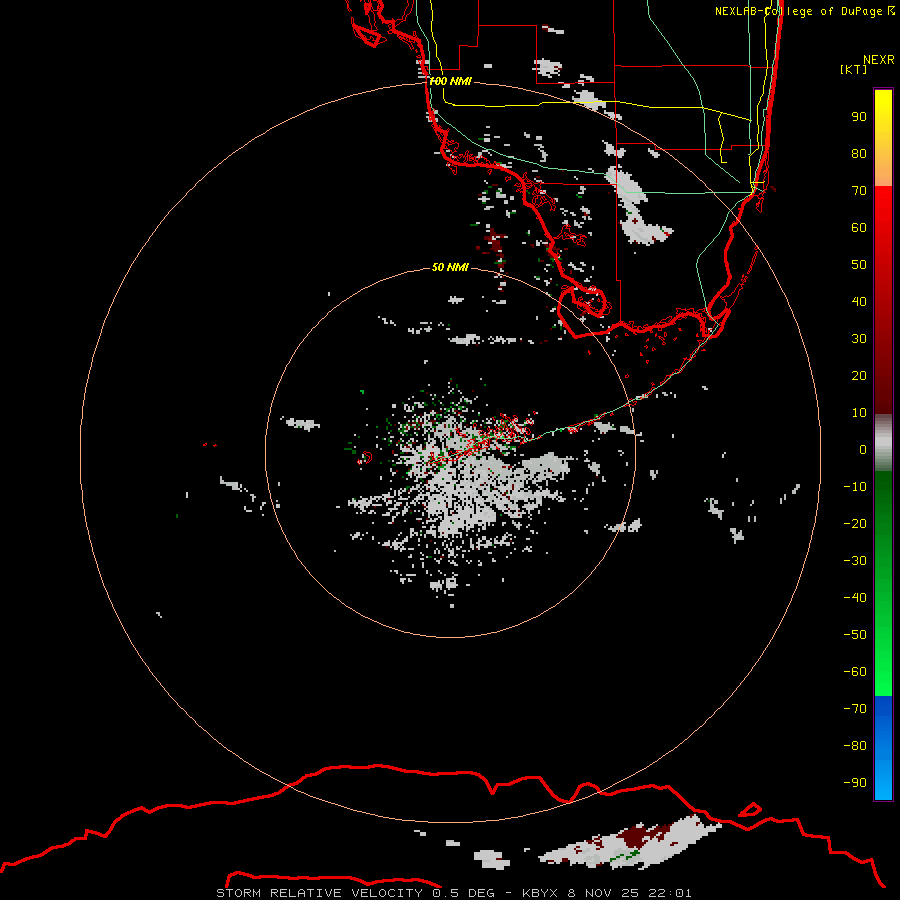
Task: Click the 50 NMI range ring label
Action: 451,267
